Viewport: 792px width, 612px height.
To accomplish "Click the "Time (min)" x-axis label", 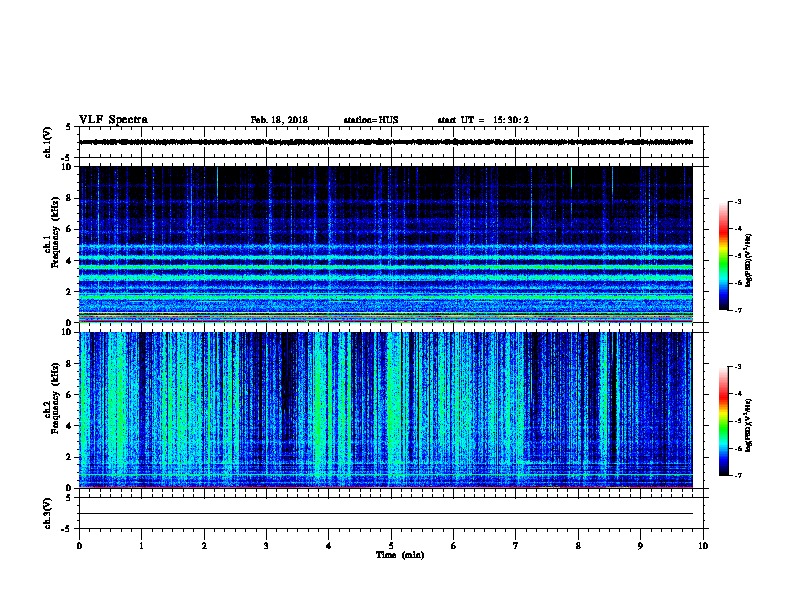I will pos(400,555).
